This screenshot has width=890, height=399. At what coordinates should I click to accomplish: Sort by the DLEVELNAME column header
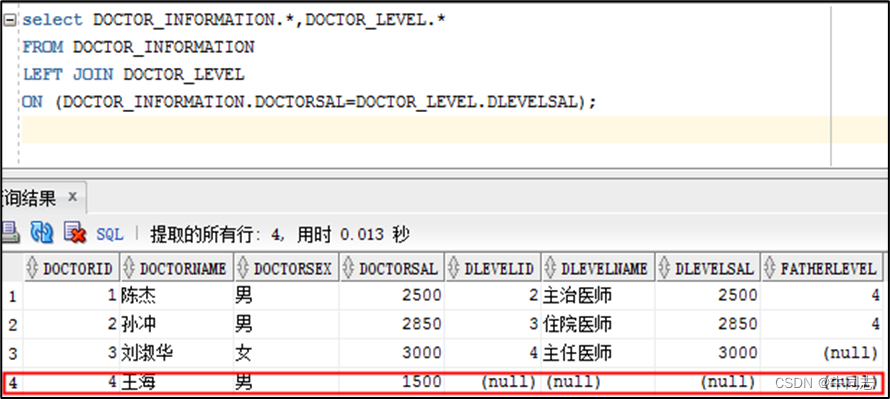598,268
